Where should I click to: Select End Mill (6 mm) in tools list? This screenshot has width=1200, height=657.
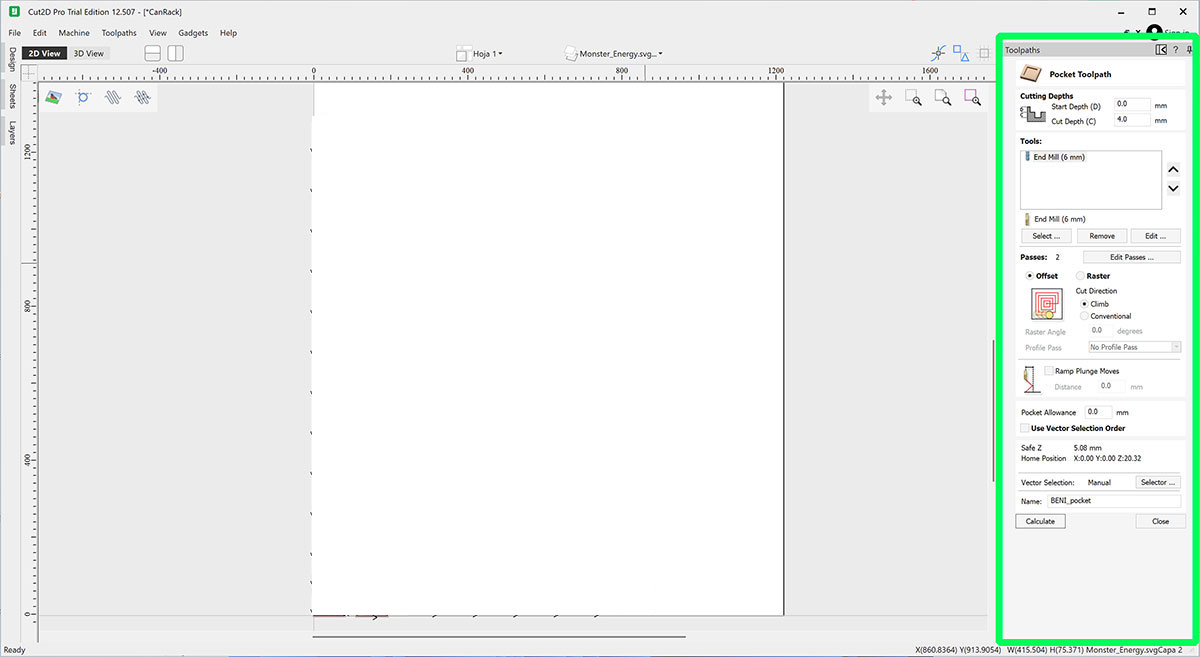[x=1059, y=157]
